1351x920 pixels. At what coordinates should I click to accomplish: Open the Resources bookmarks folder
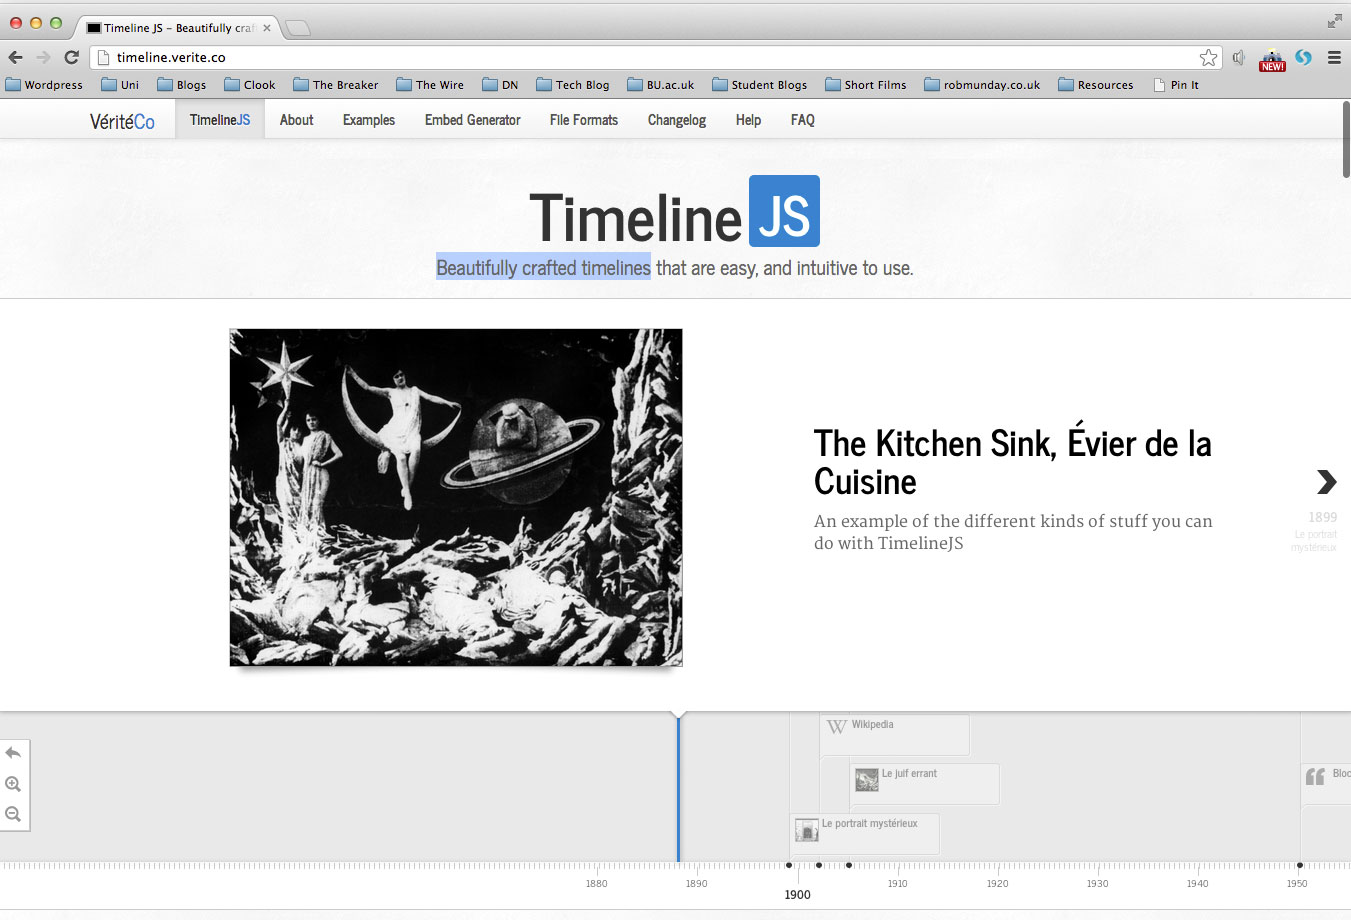tap(1096, 85)
